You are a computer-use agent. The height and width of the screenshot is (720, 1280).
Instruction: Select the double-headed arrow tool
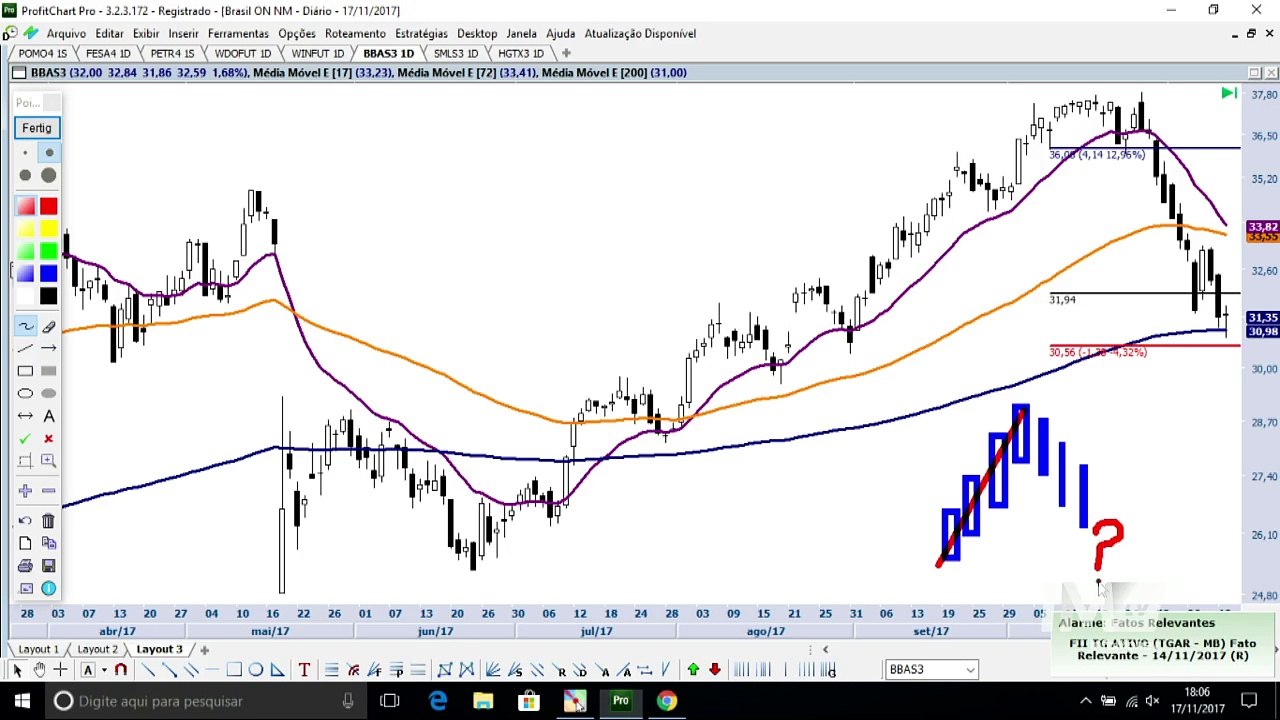25,416
